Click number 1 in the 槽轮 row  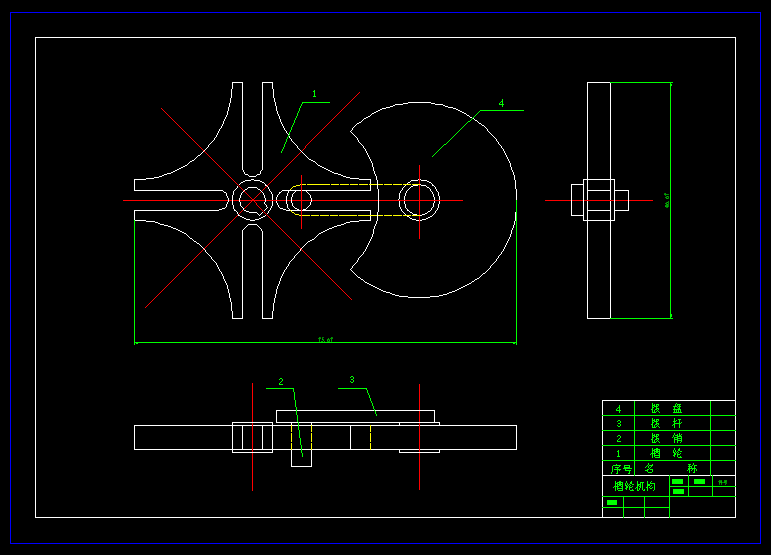coord(619,453)
